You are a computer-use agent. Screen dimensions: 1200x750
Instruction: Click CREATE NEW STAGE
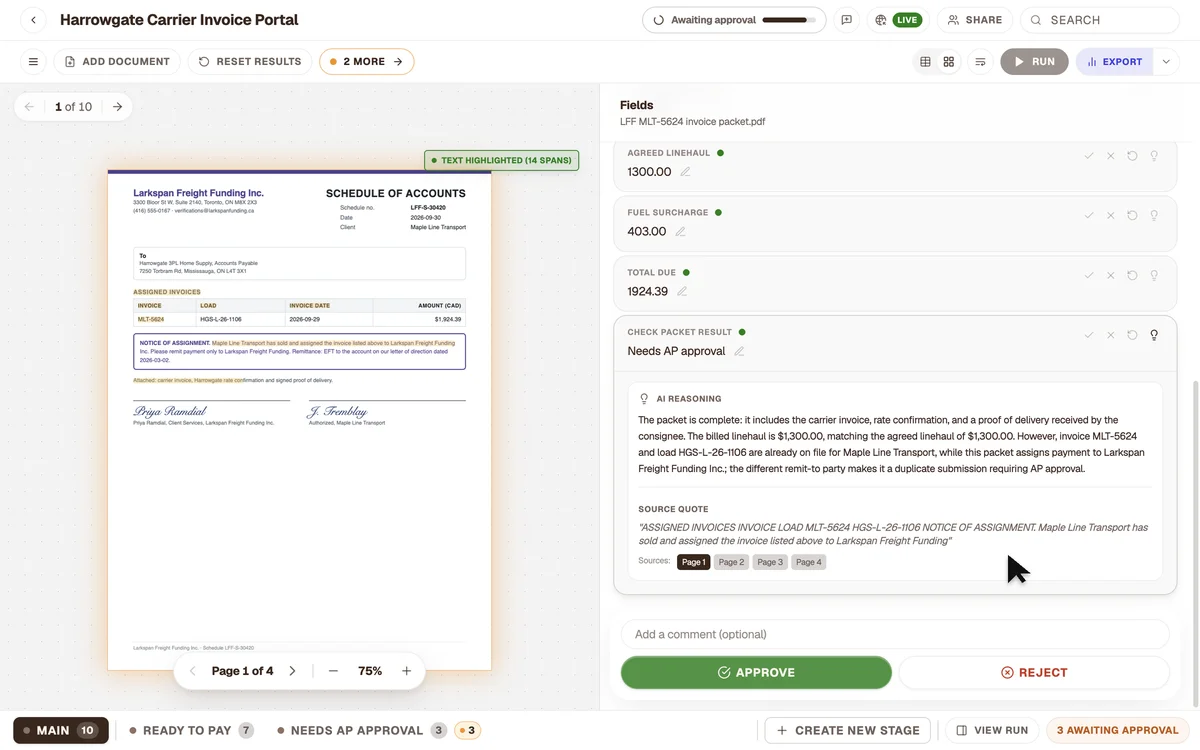[847, 730]
